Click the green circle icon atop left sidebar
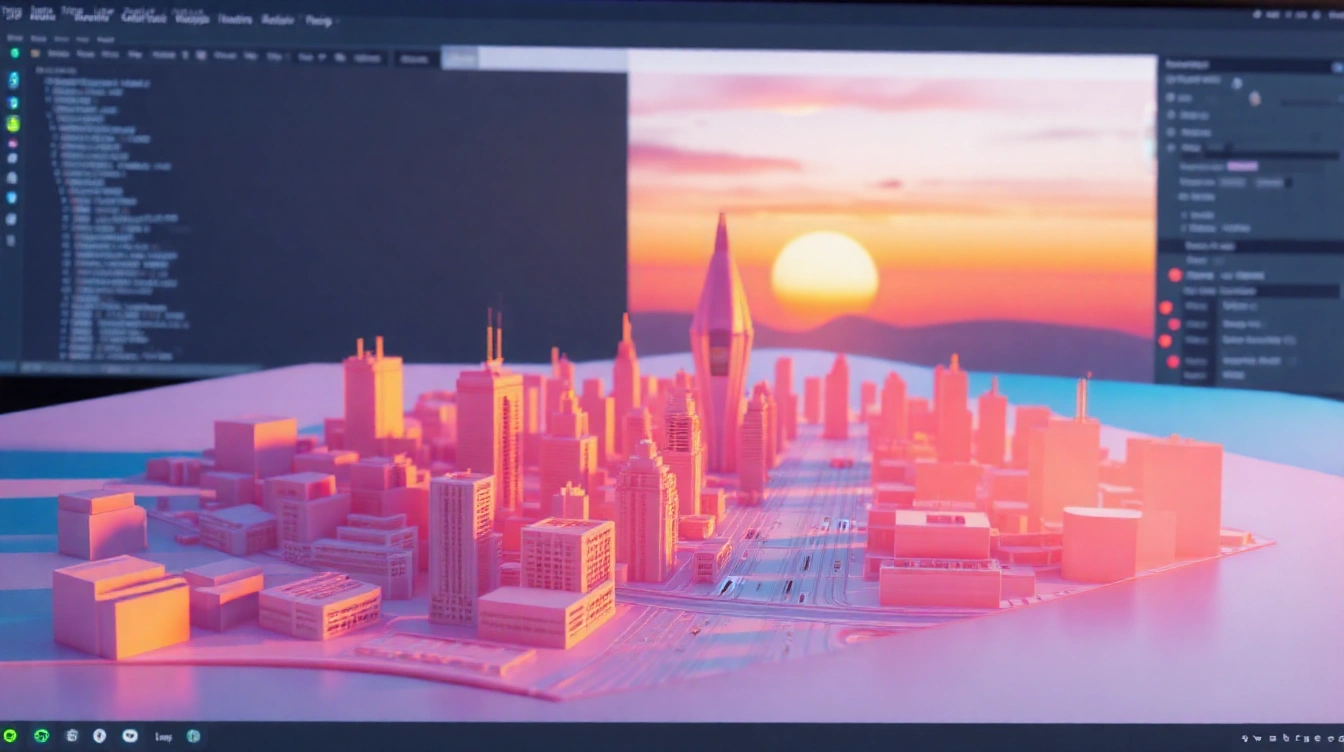Screen dimensions: 1344x752 pos(14,53)
